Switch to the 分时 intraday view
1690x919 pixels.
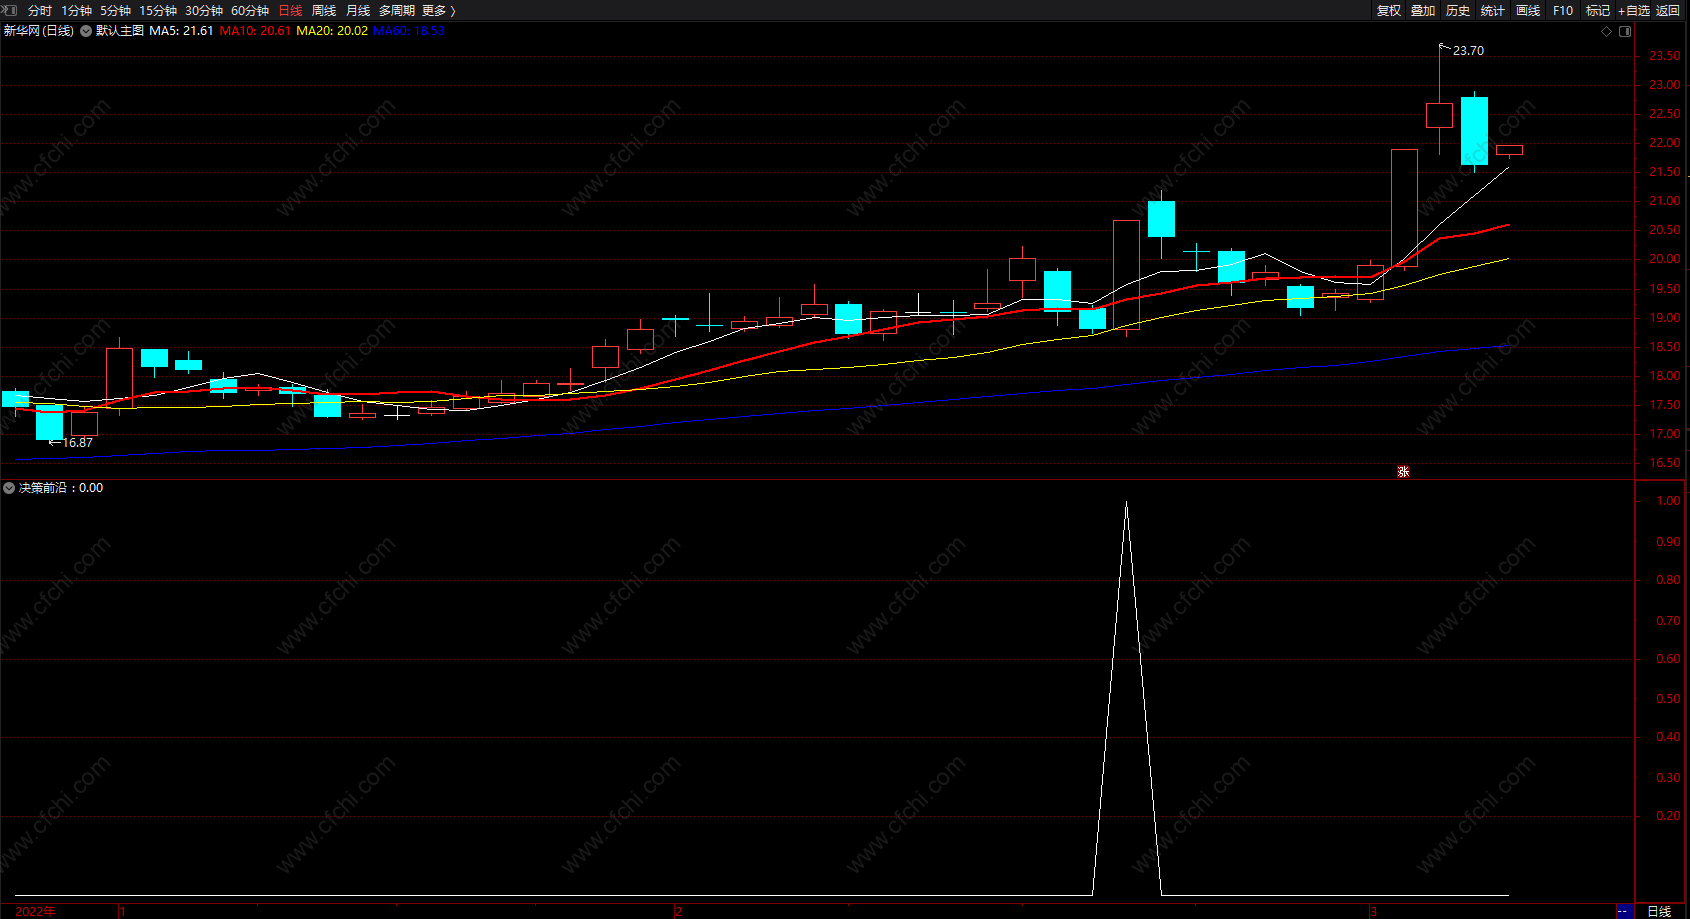40,11
